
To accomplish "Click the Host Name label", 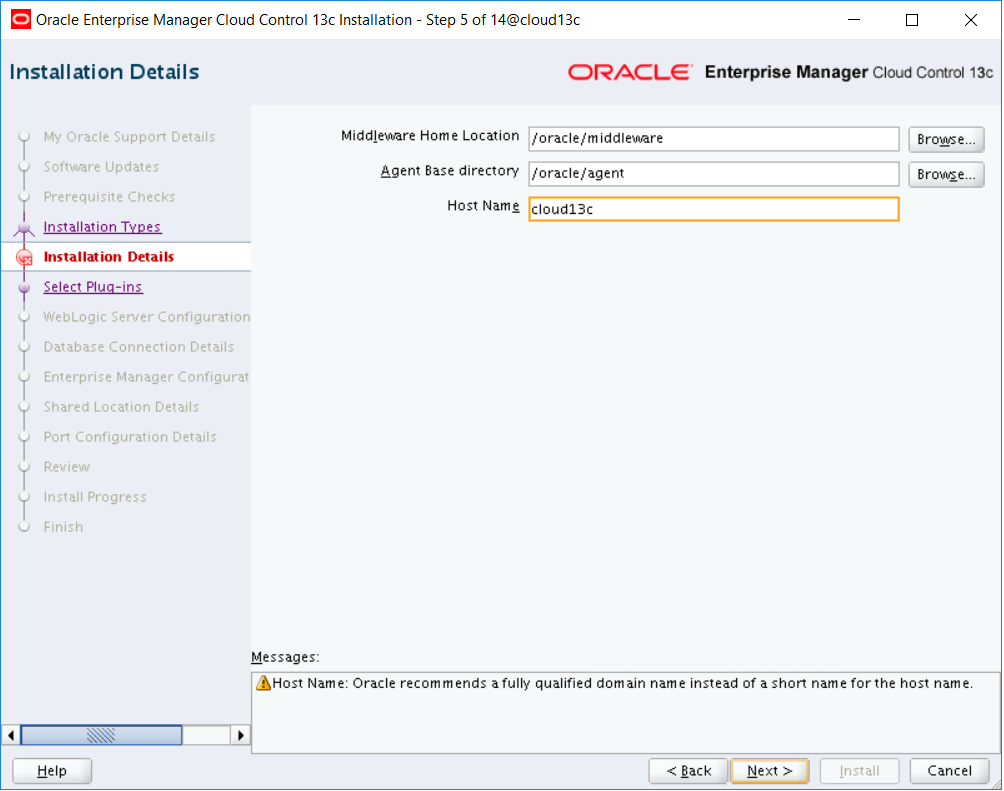I will tap(483, 206).
